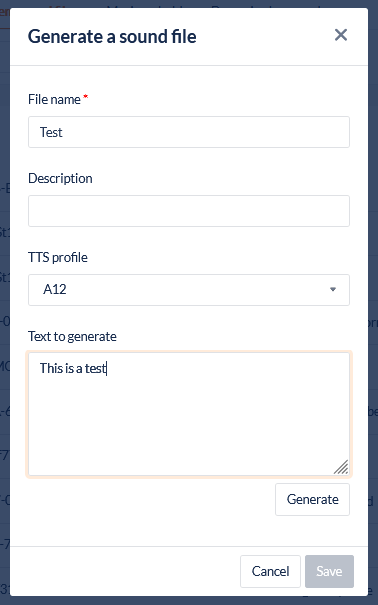Close the Generate a sound file dialog
The width and height of the screenshot is (378, 605).
pyautogui.click(x=341, y=35)
